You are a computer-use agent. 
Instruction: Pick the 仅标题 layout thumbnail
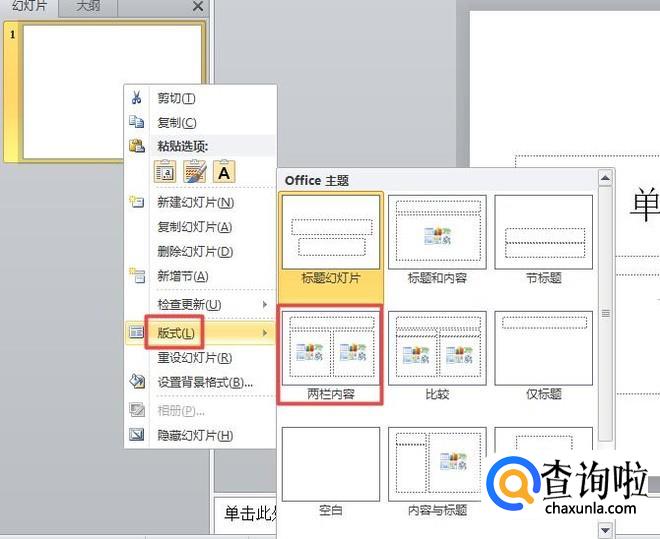[544, 356]
